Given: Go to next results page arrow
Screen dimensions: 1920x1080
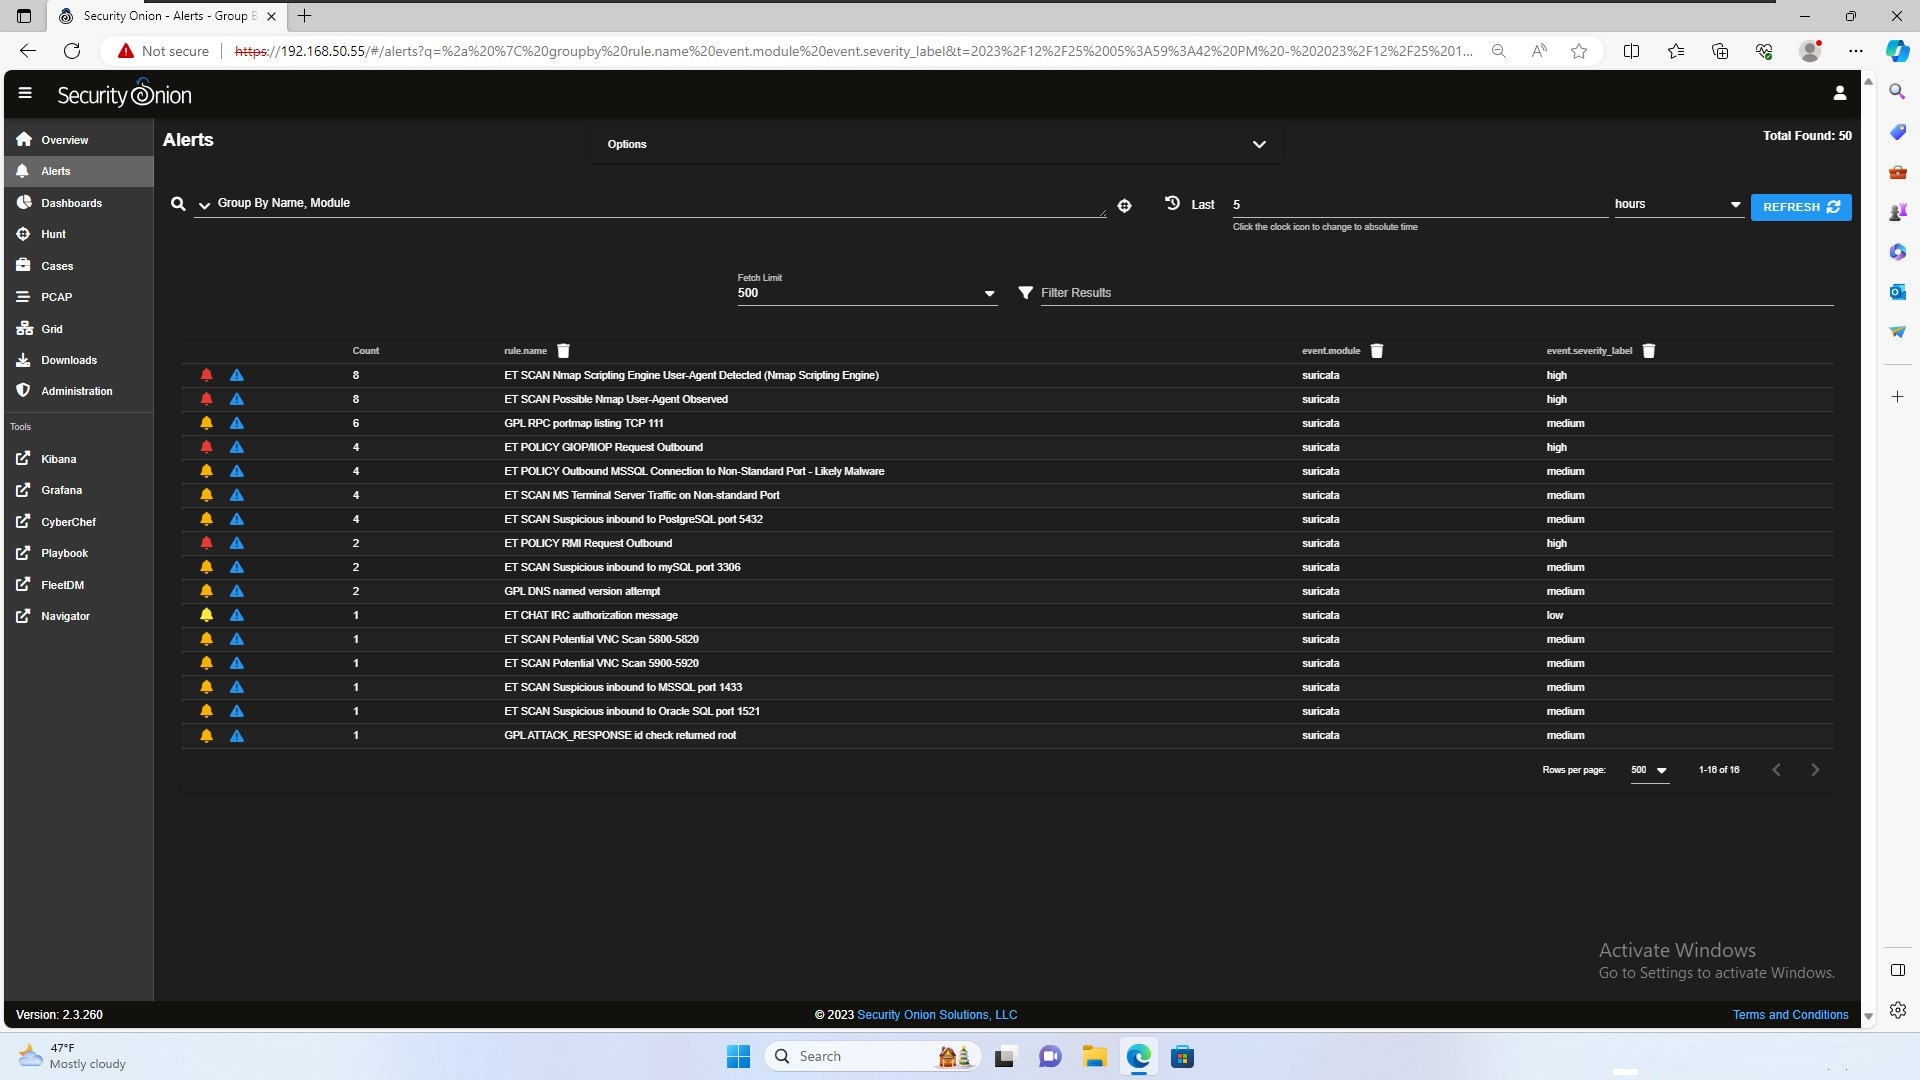Looking at the screenshot, I should [1815, 770].
